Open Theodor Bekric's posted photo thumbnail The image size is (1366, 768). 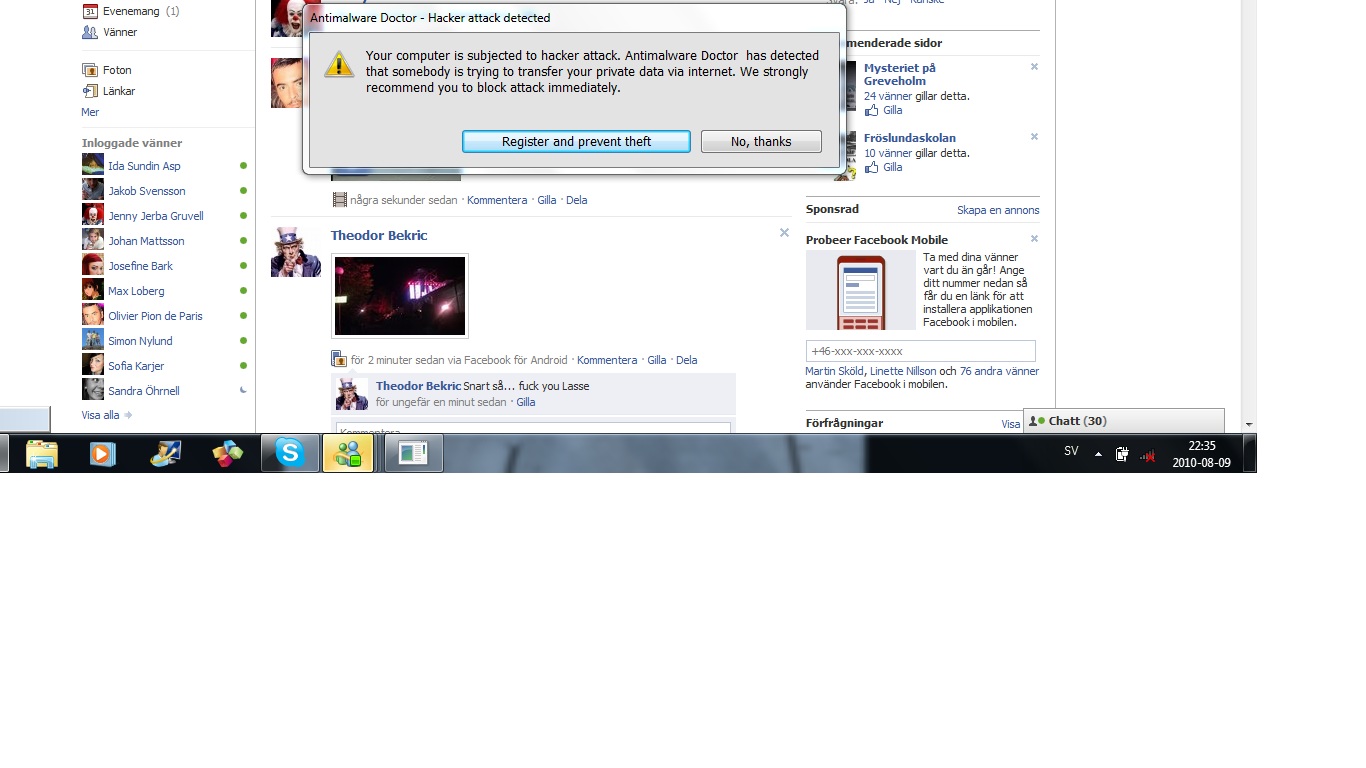coord(400,296)
